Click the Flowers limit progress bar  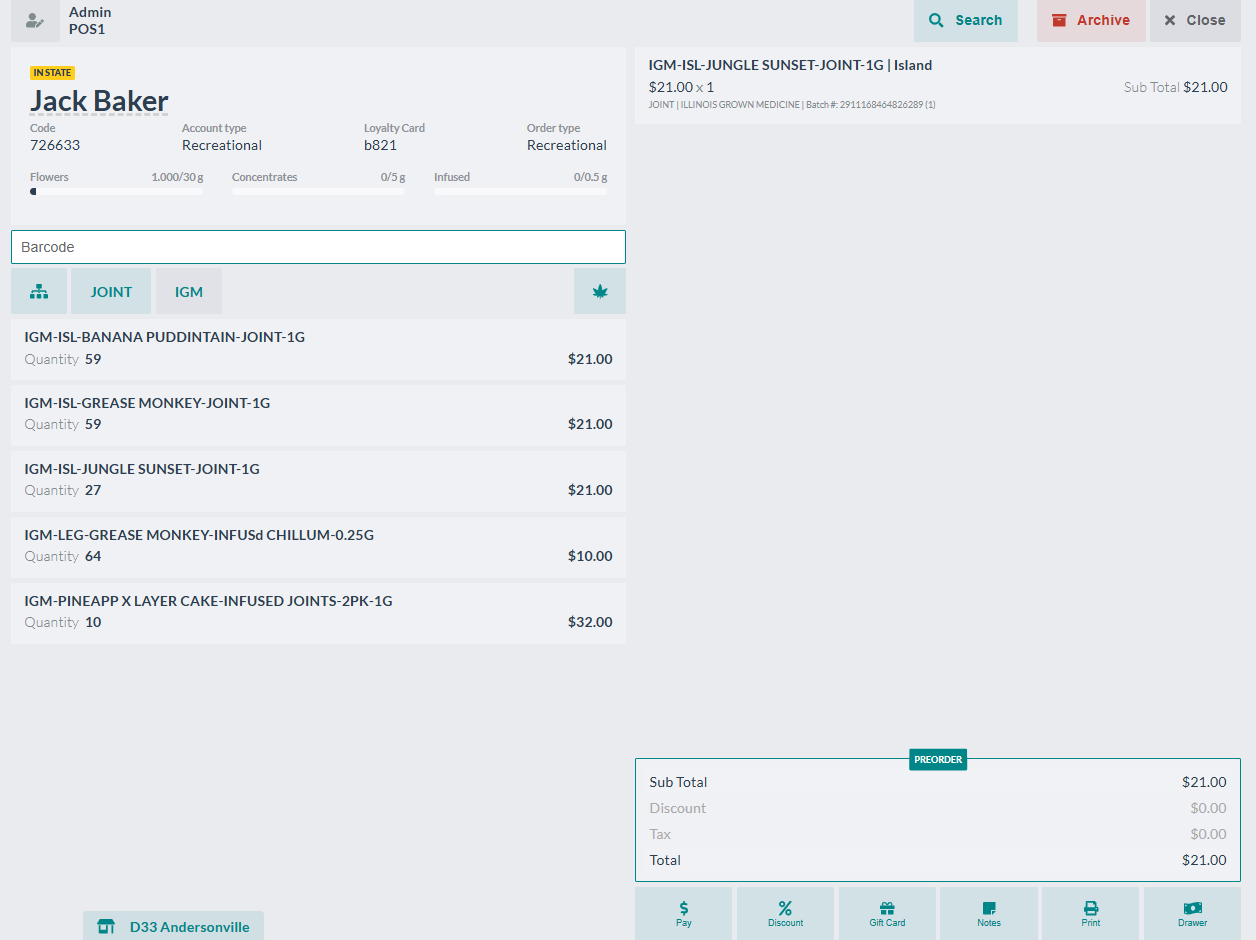coord(116,191)
